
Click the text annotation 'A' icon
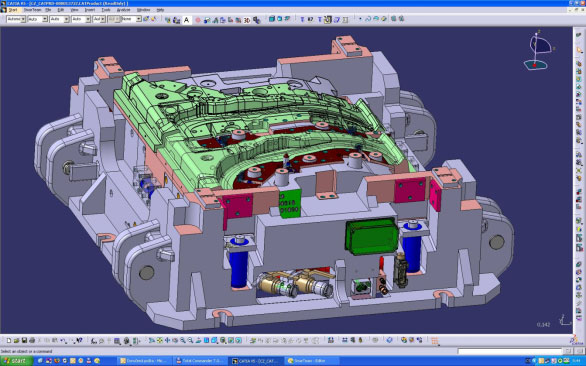pos(186,20)
